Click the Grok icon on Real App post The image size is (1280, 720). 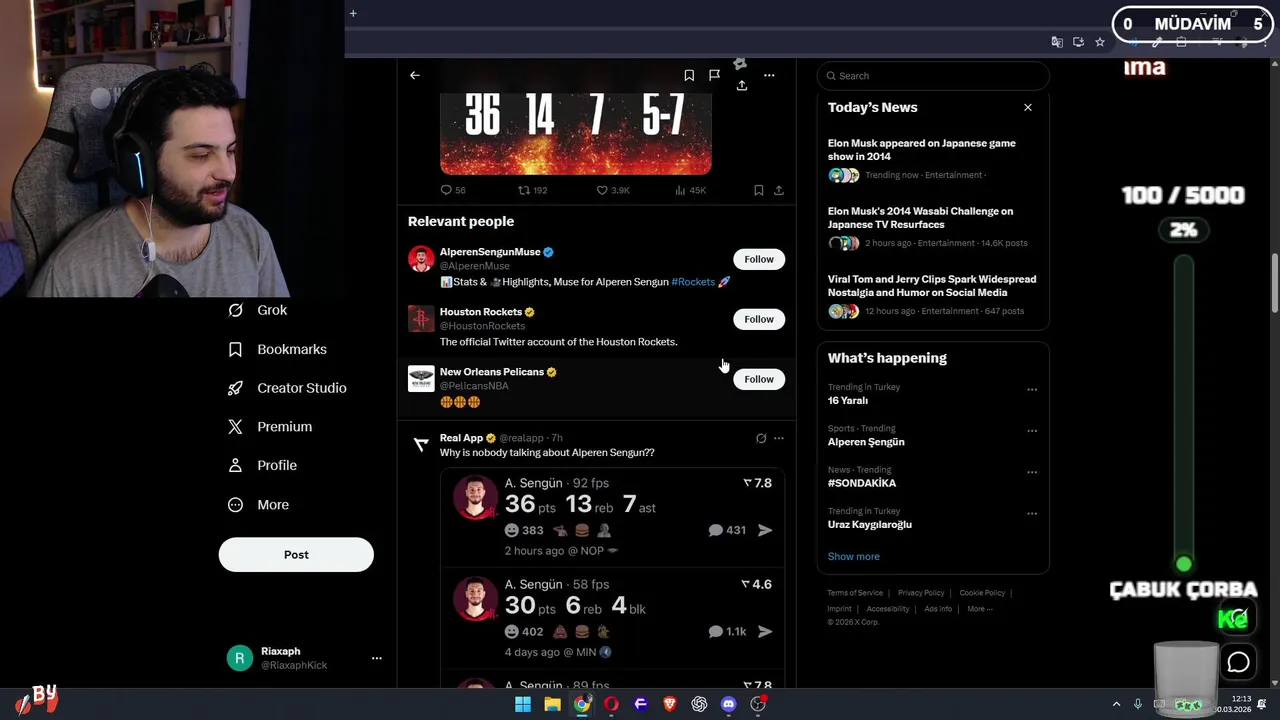tap(761, 438)
